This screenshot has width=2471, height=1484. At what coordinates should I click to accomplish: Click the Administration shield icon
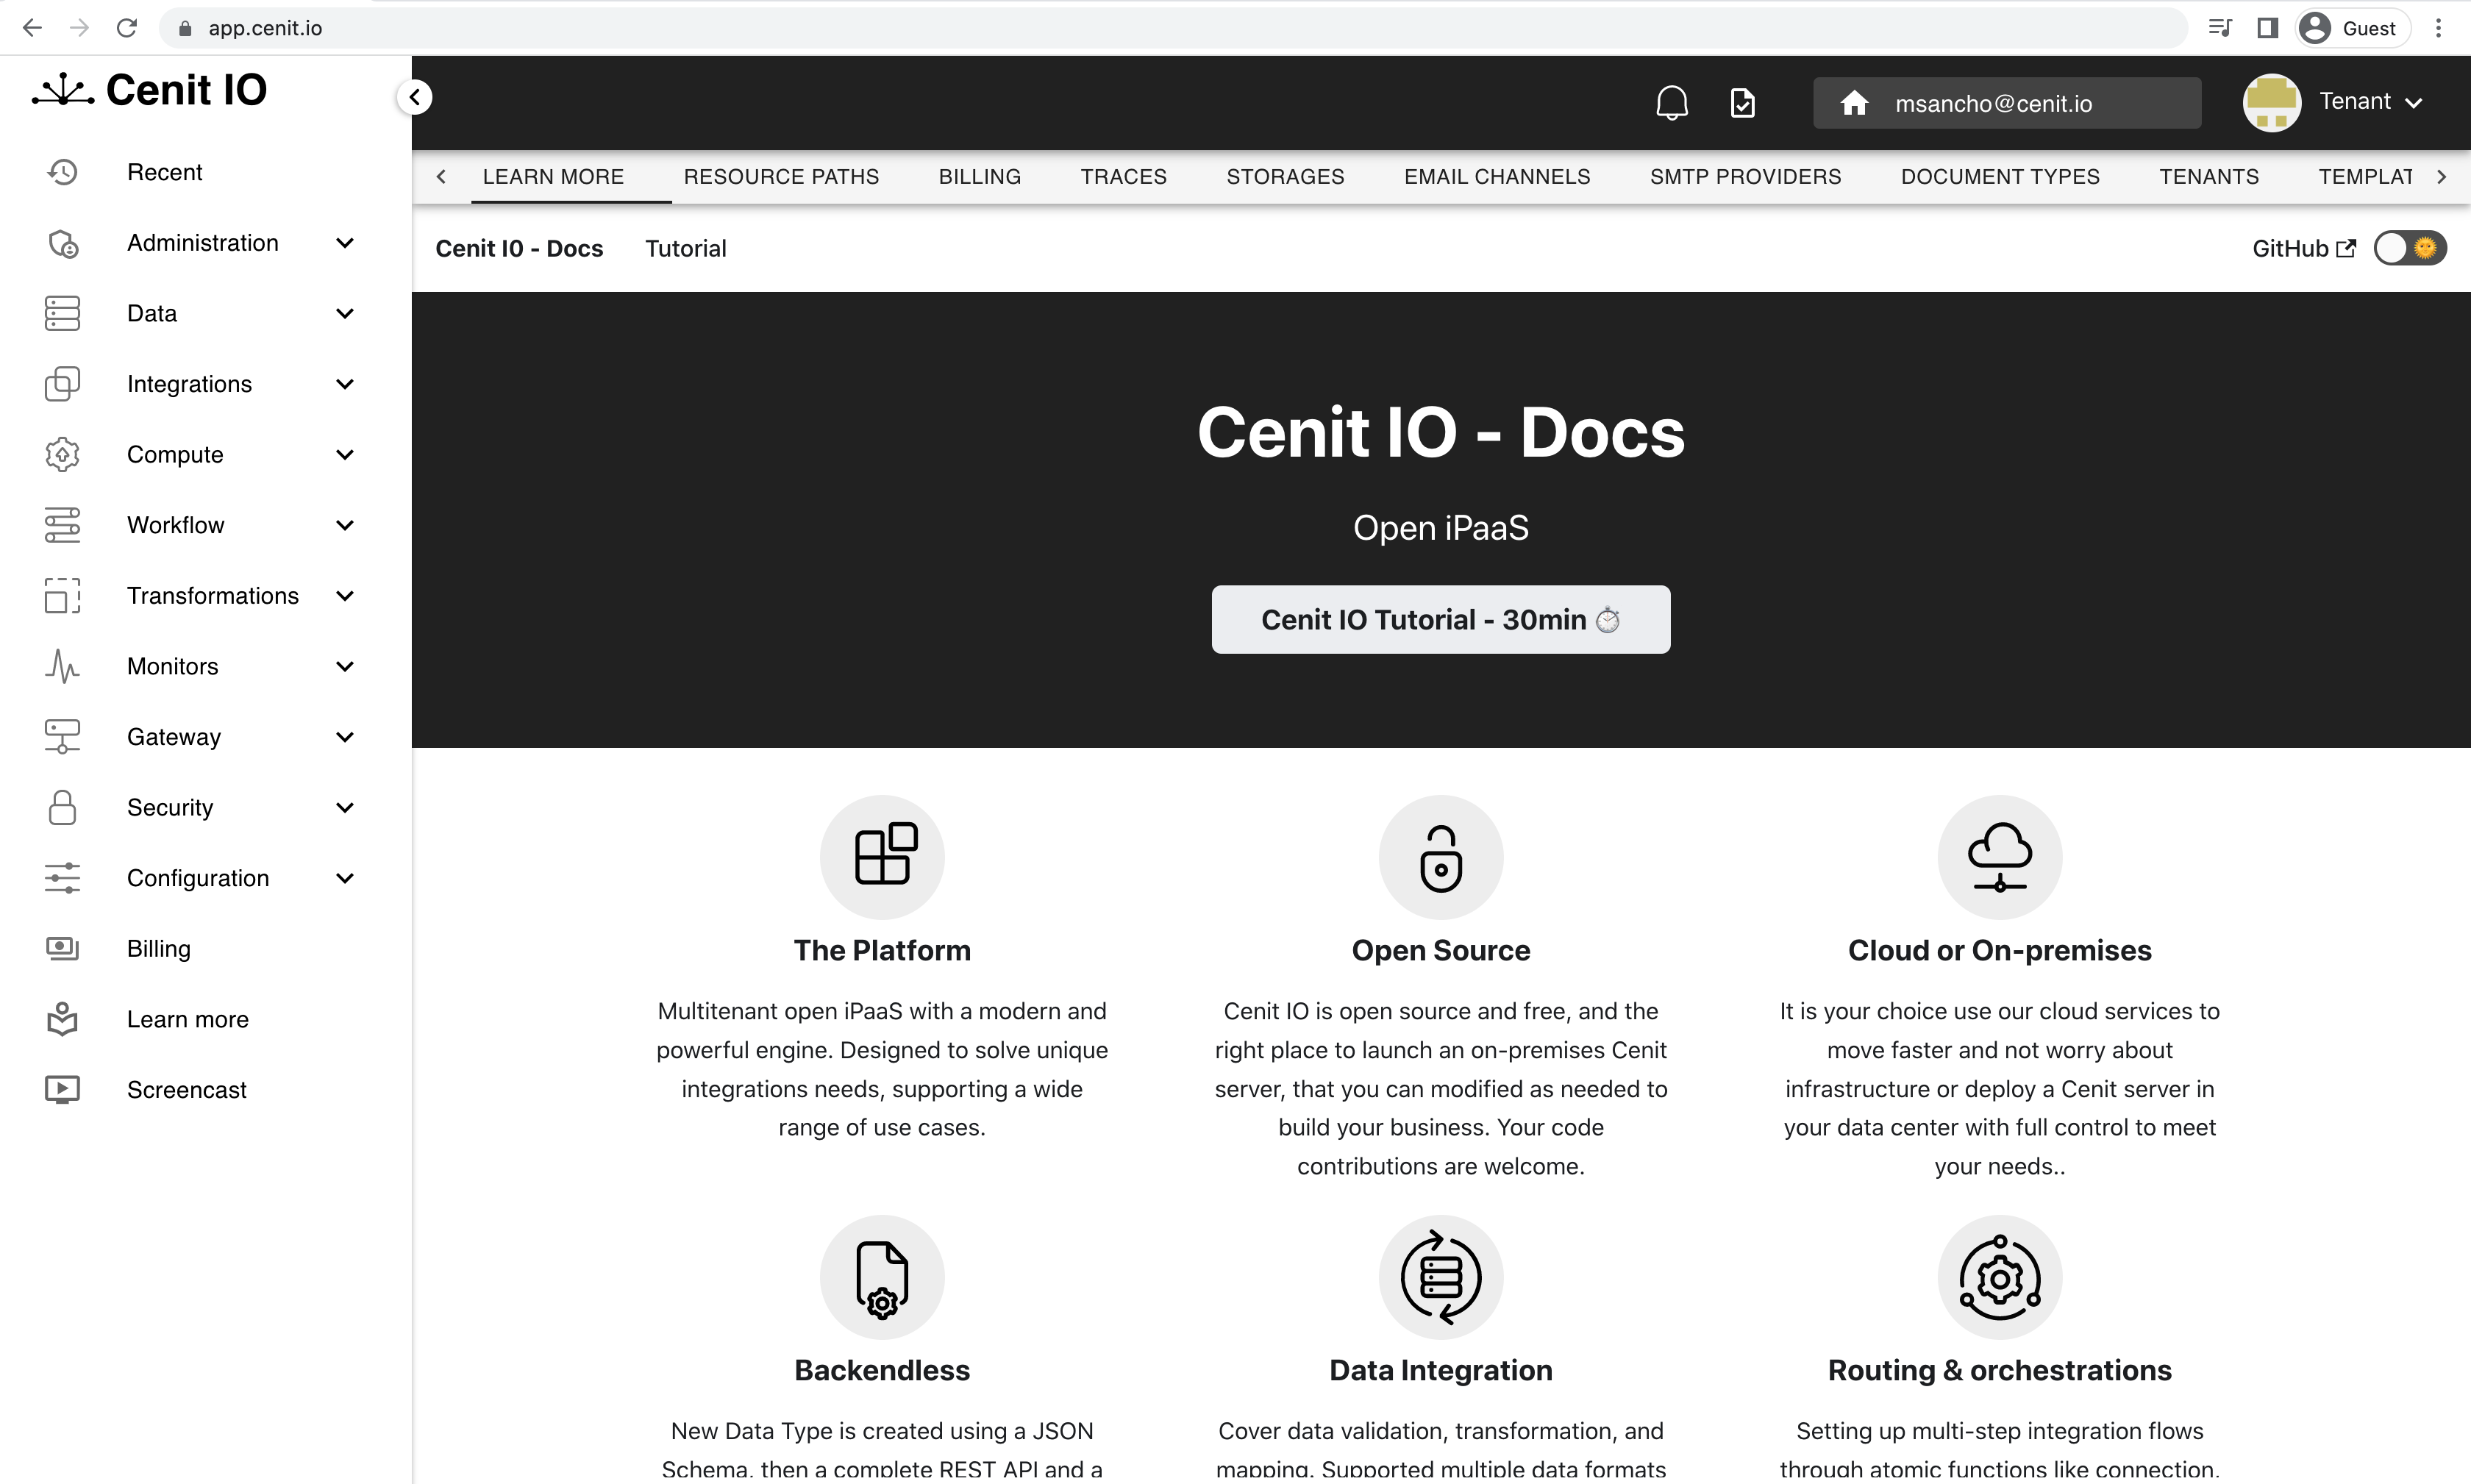(62, 243)
